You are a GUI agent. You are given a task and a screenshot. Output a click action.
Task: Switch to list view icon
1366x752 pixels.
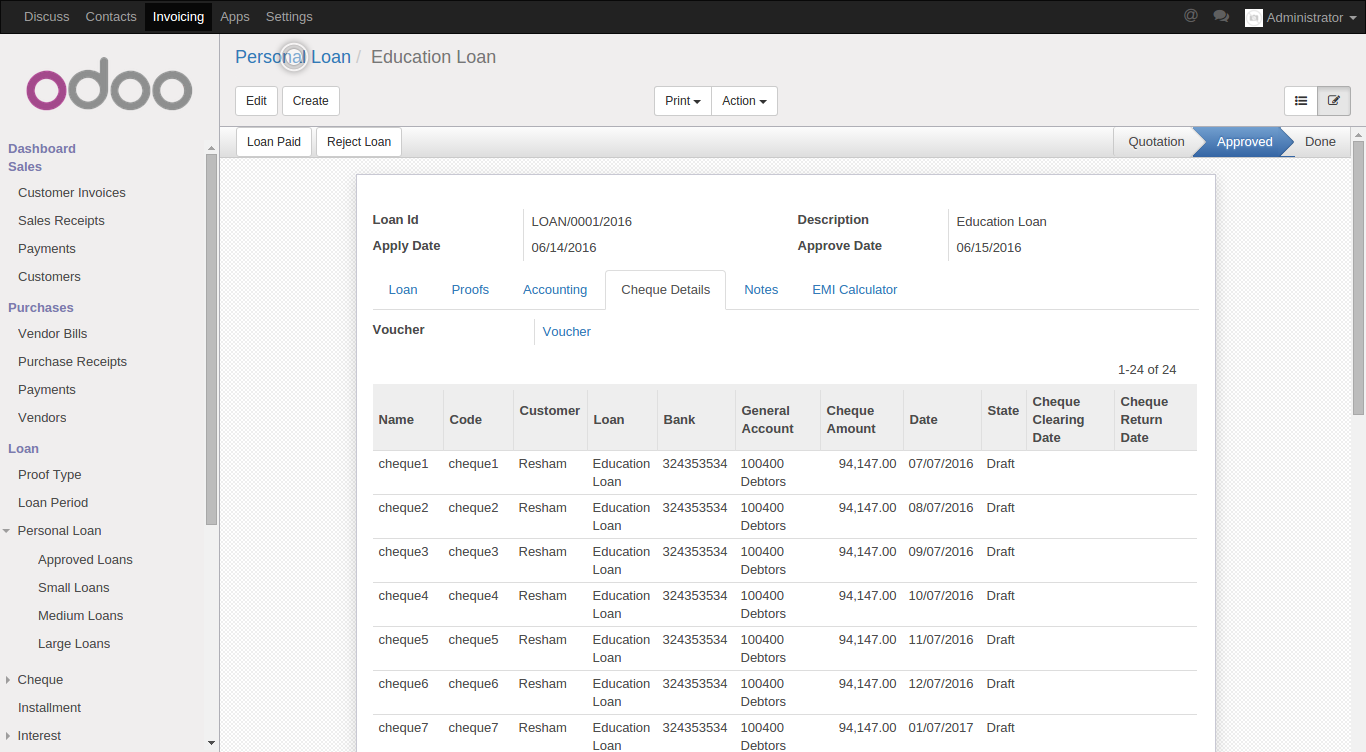[1301, 101]
